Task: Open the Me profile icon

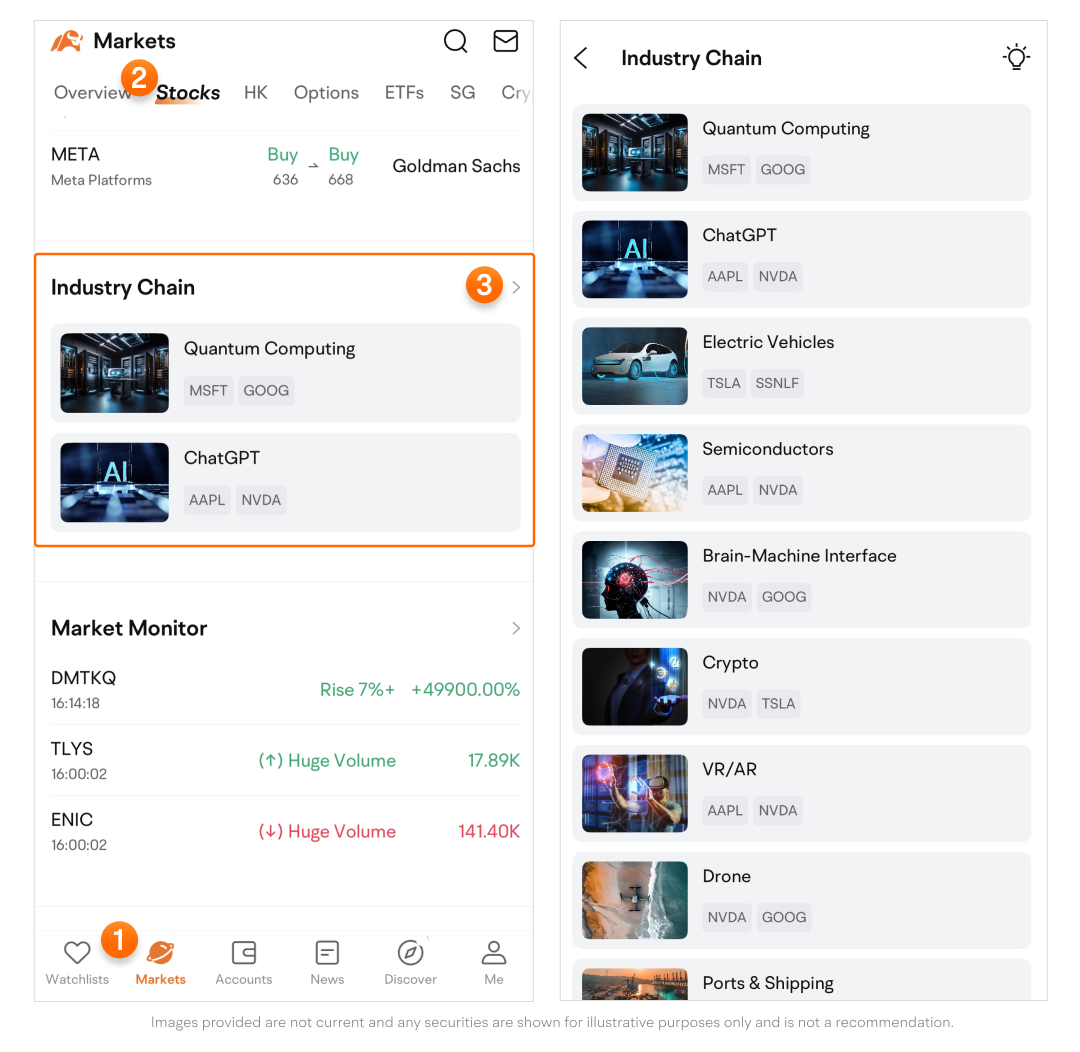Action: 494,953
